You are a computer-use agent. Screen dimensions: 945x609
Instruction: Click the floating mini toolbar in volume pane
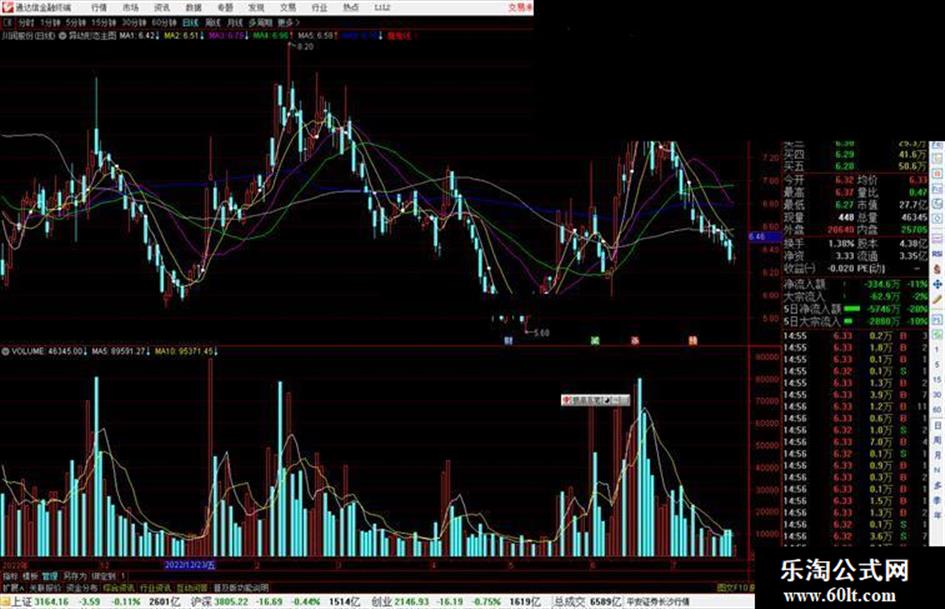[595, 400]
